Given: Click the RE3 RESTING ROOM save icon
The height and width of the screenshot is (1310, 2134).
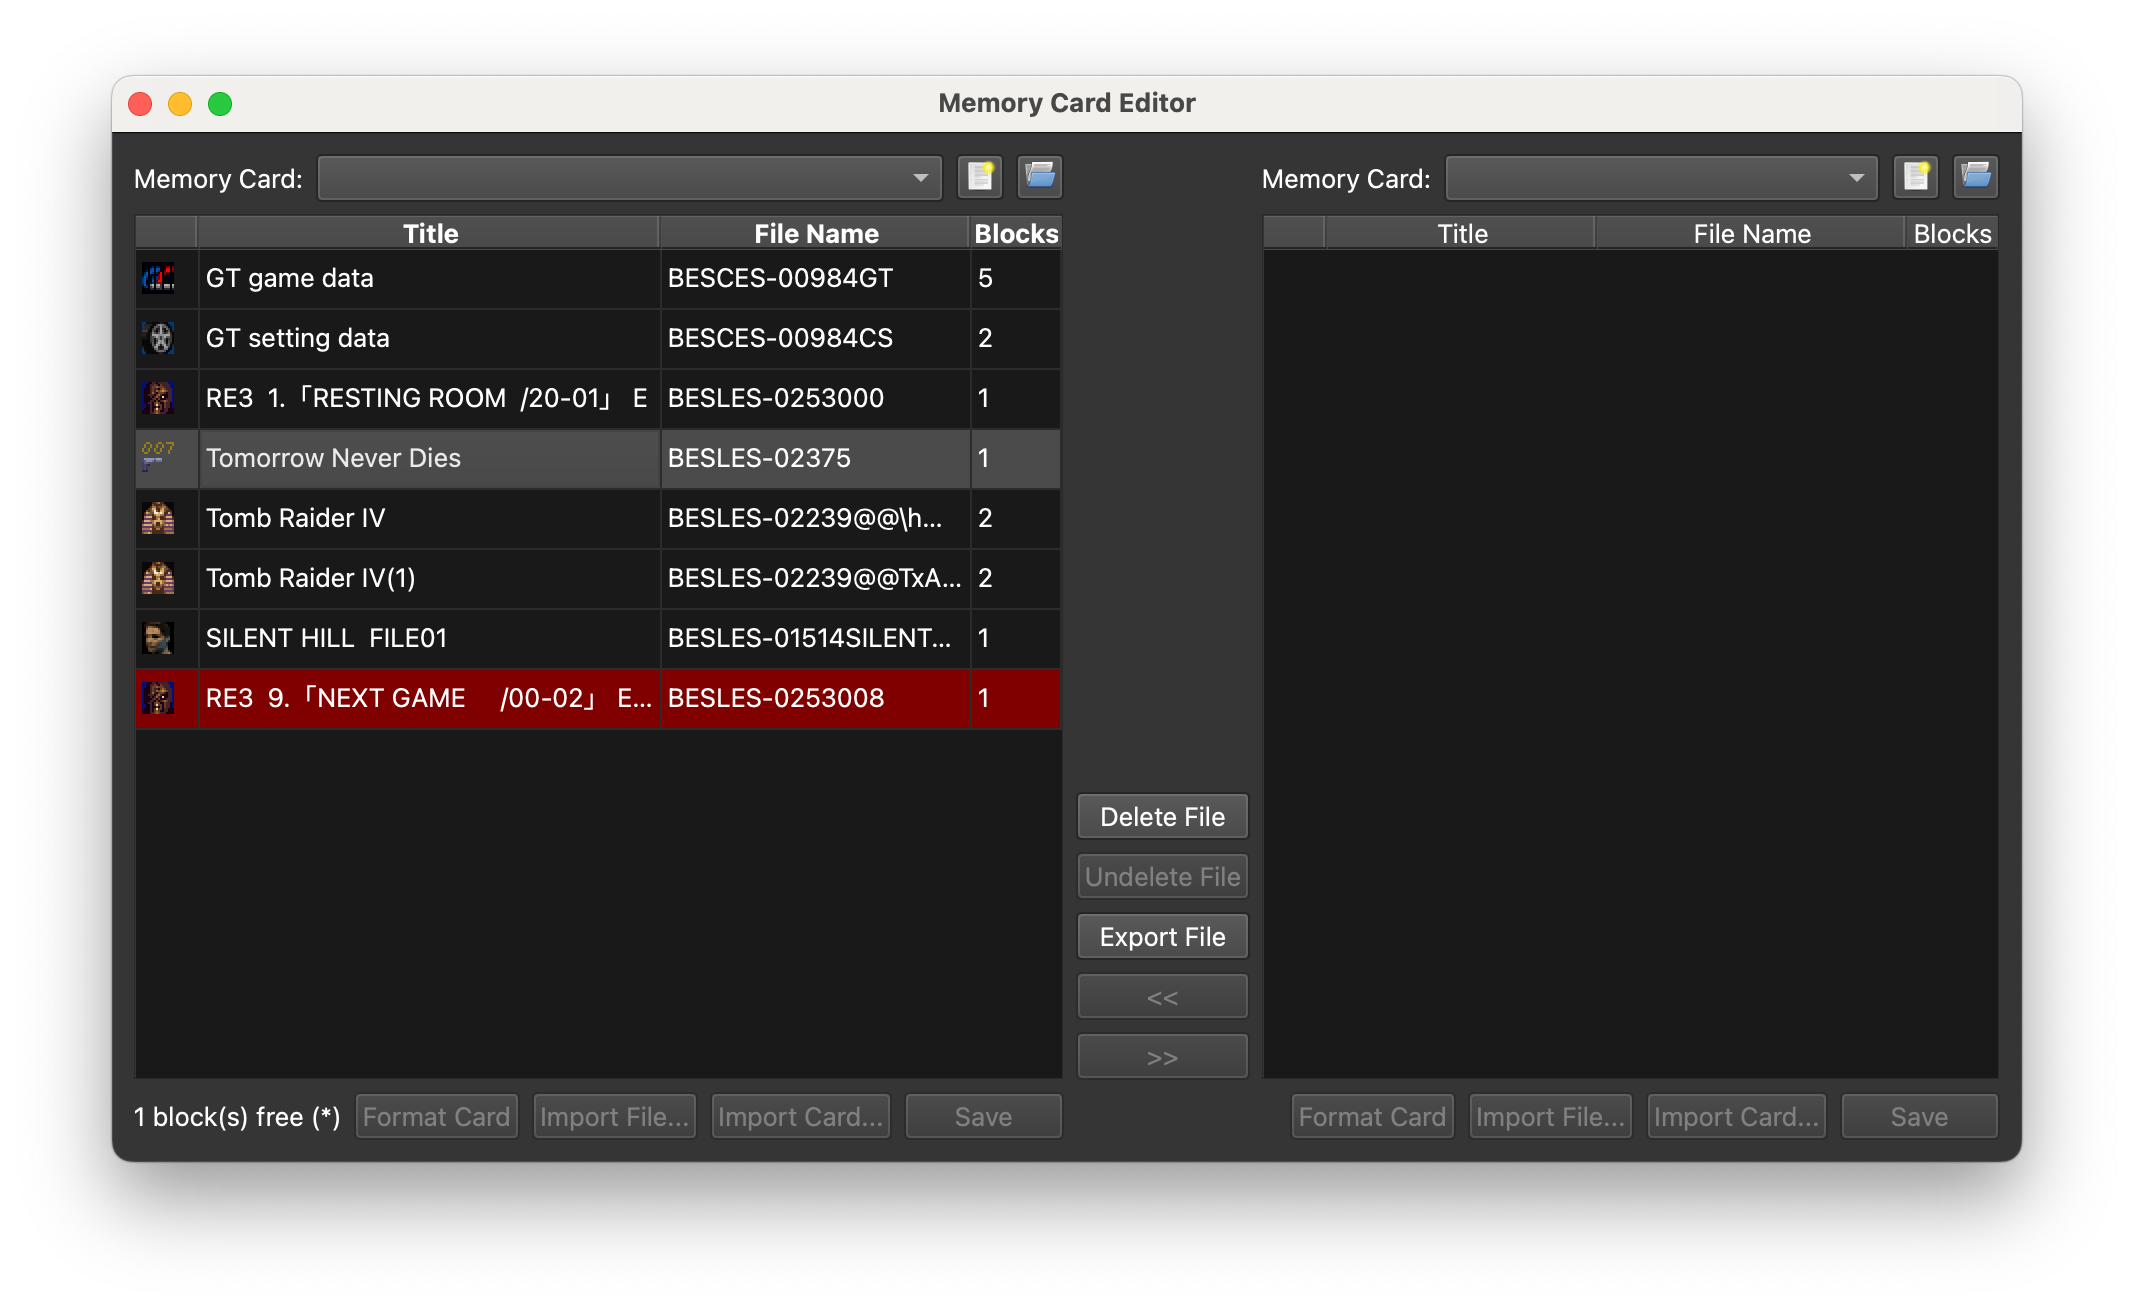Looking at the screenshot, I should [158, 398].
